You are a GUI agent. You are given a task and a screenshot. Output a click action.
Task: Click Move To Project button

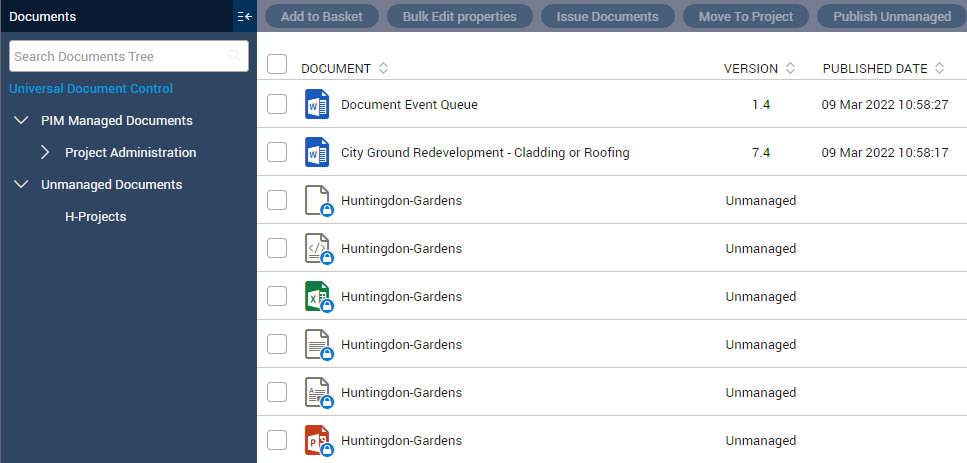pyautogui.click(x=746, y=17)
